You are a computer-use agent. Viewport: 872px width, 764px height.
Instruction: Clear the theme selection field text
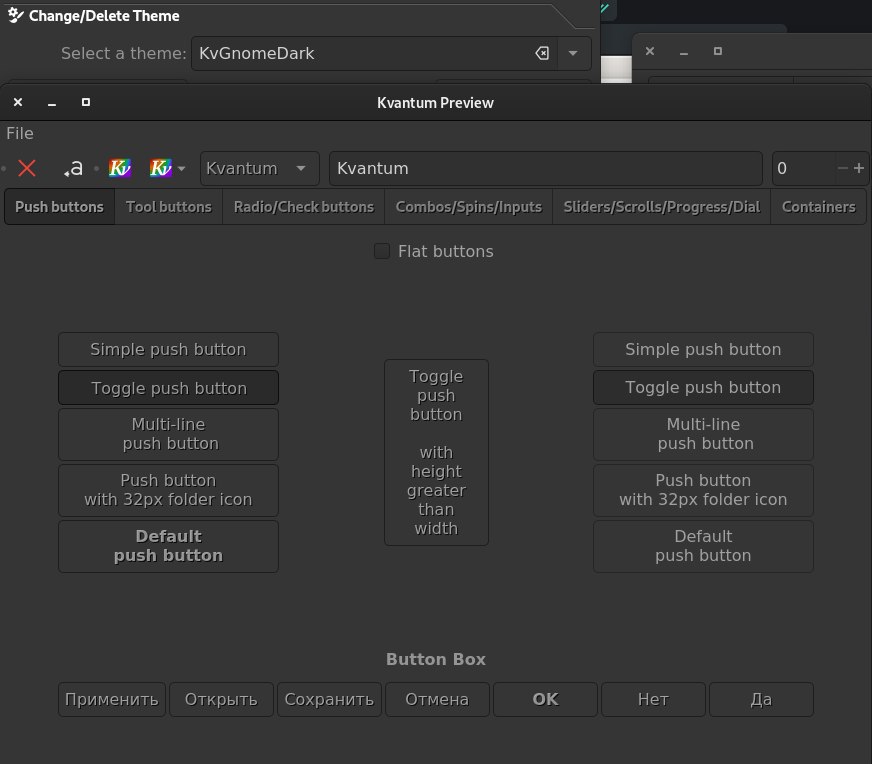[x=542, y=53]
